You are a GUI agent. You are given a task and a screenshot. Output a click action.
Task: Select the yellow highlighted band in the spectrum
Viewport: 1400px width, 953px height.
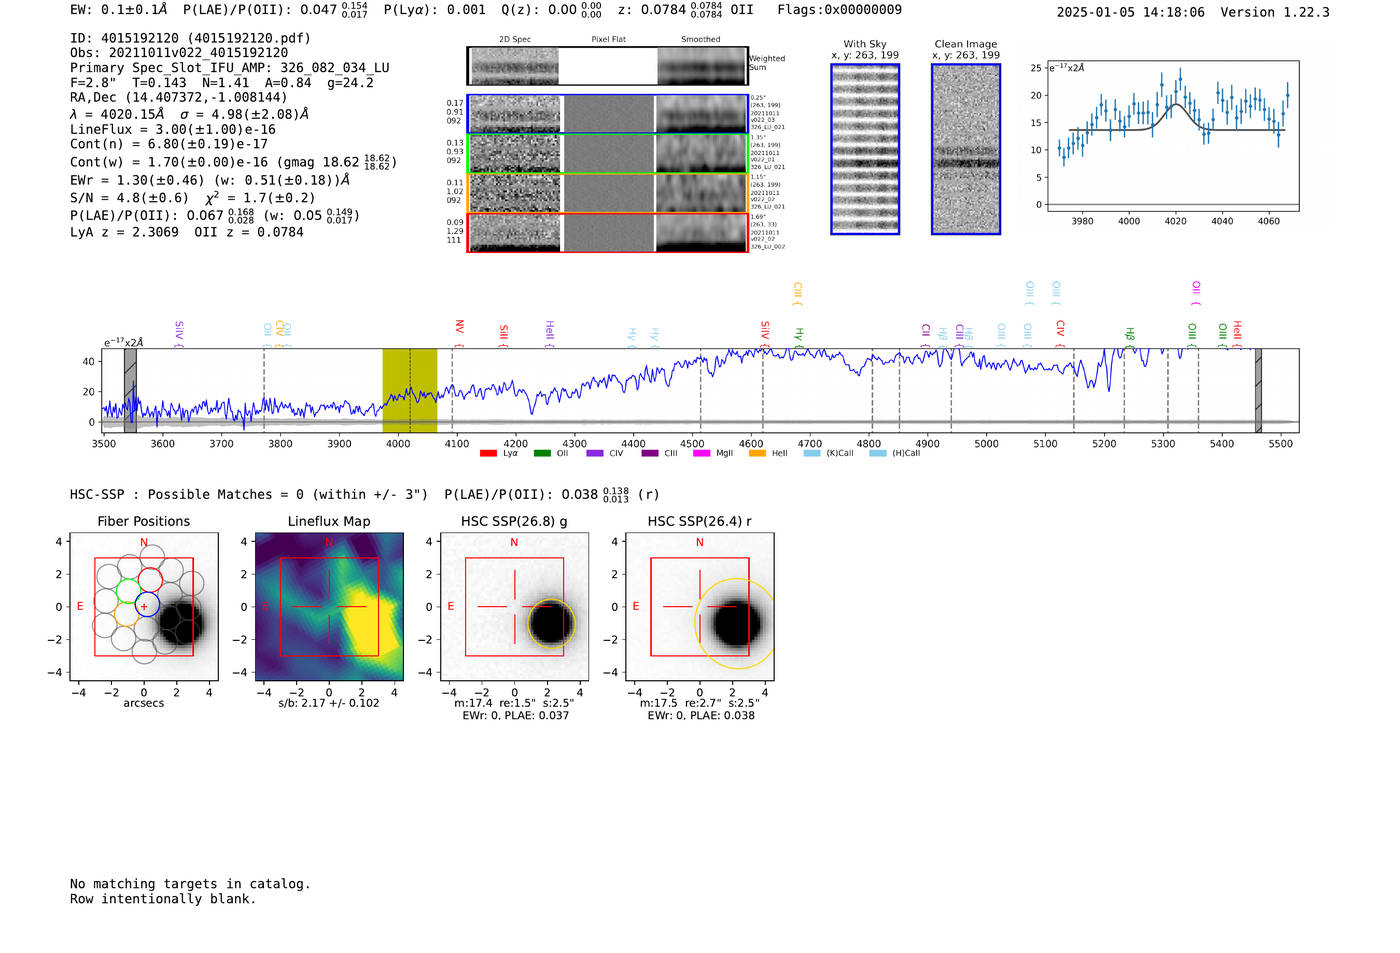pos(410,391)
